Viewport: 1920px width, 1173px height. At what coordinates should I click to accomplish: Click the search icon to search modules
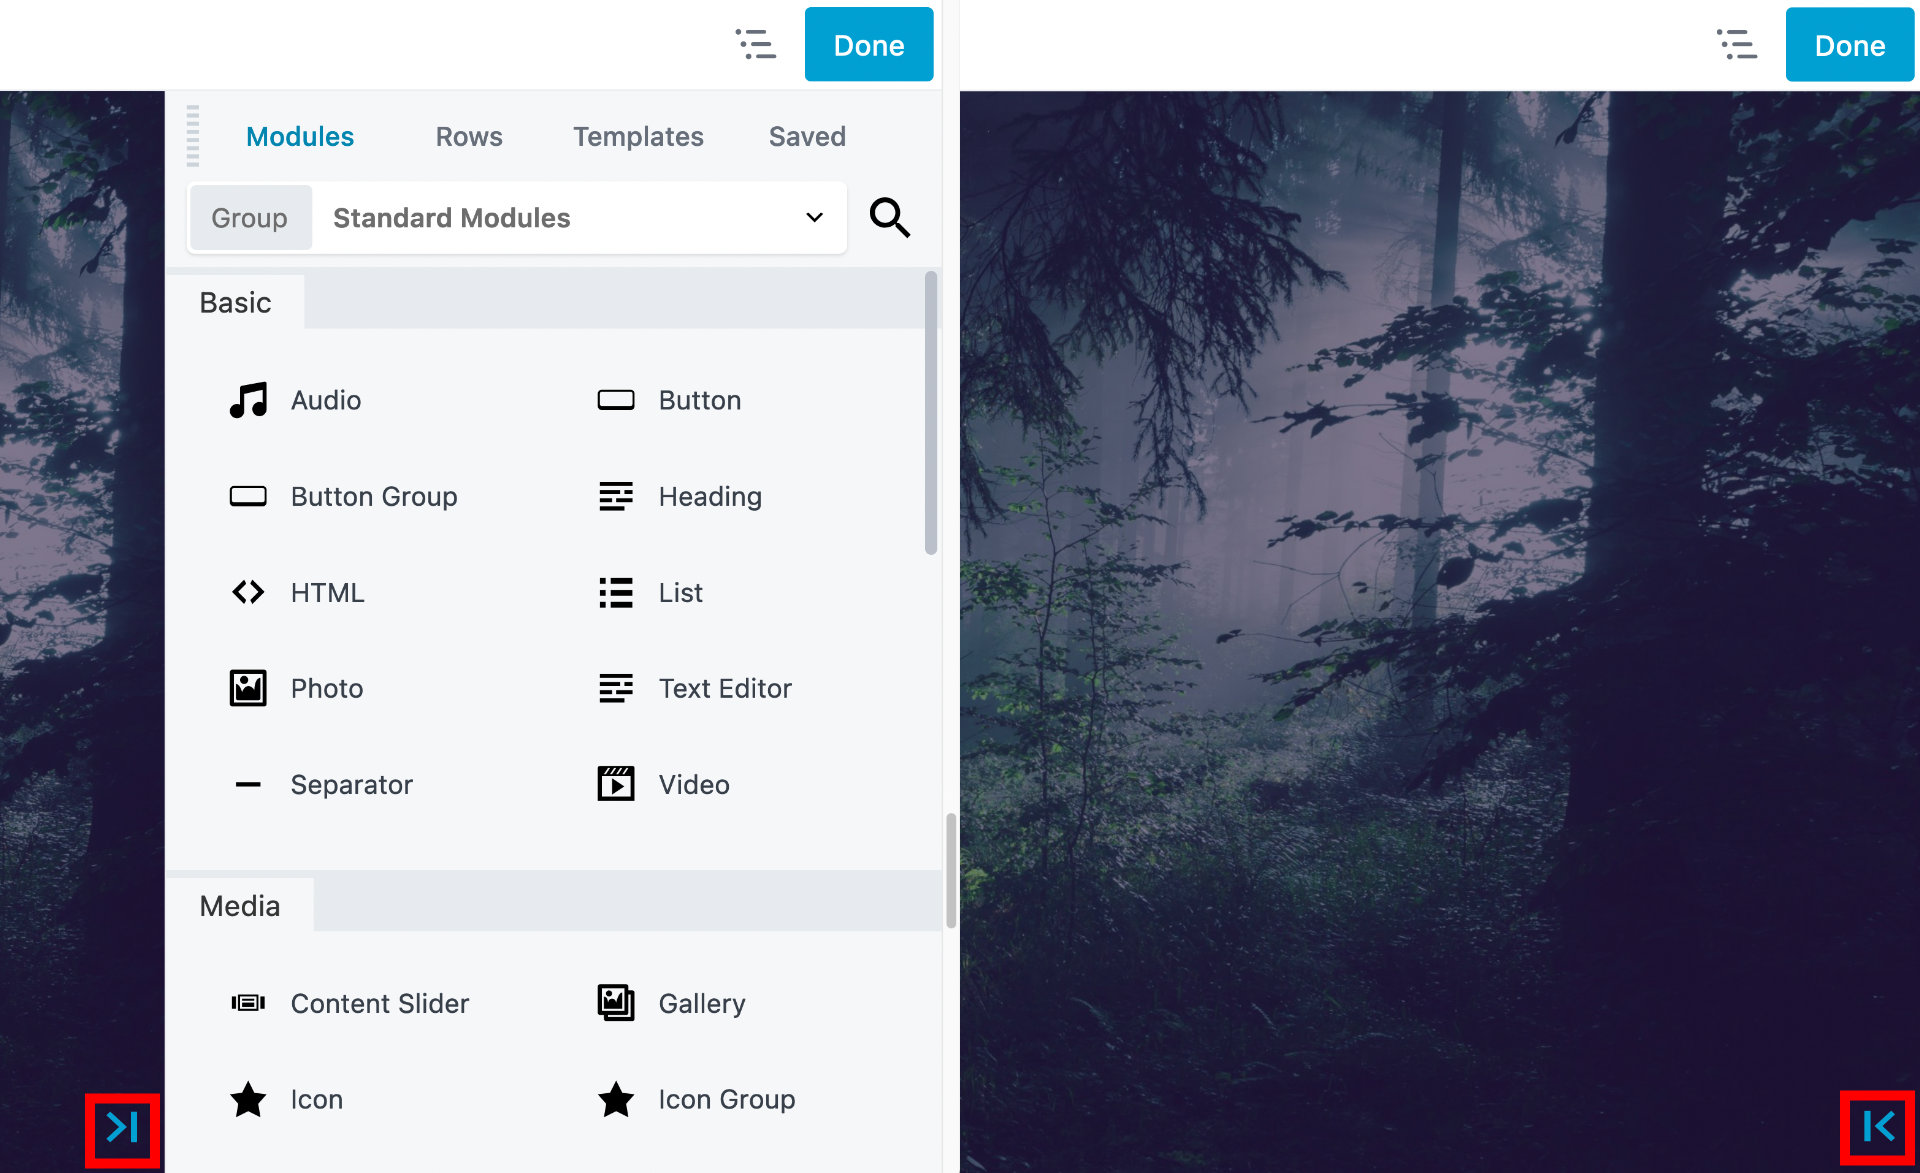(889, 215)
